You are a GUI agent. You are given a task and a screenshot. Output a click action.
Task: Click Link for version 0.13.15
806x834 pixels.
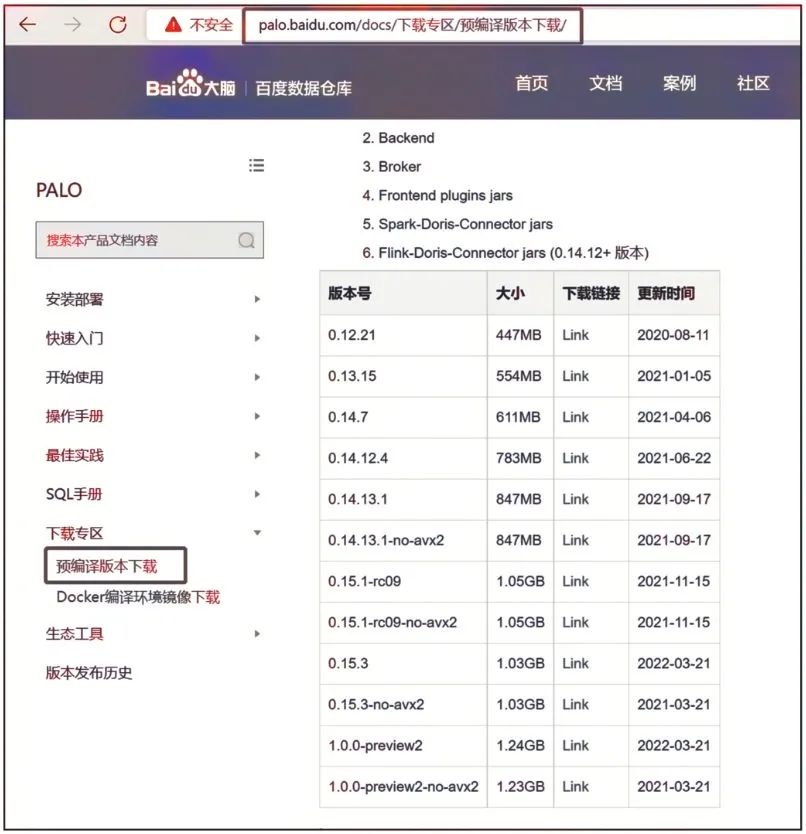coord(576,377)
